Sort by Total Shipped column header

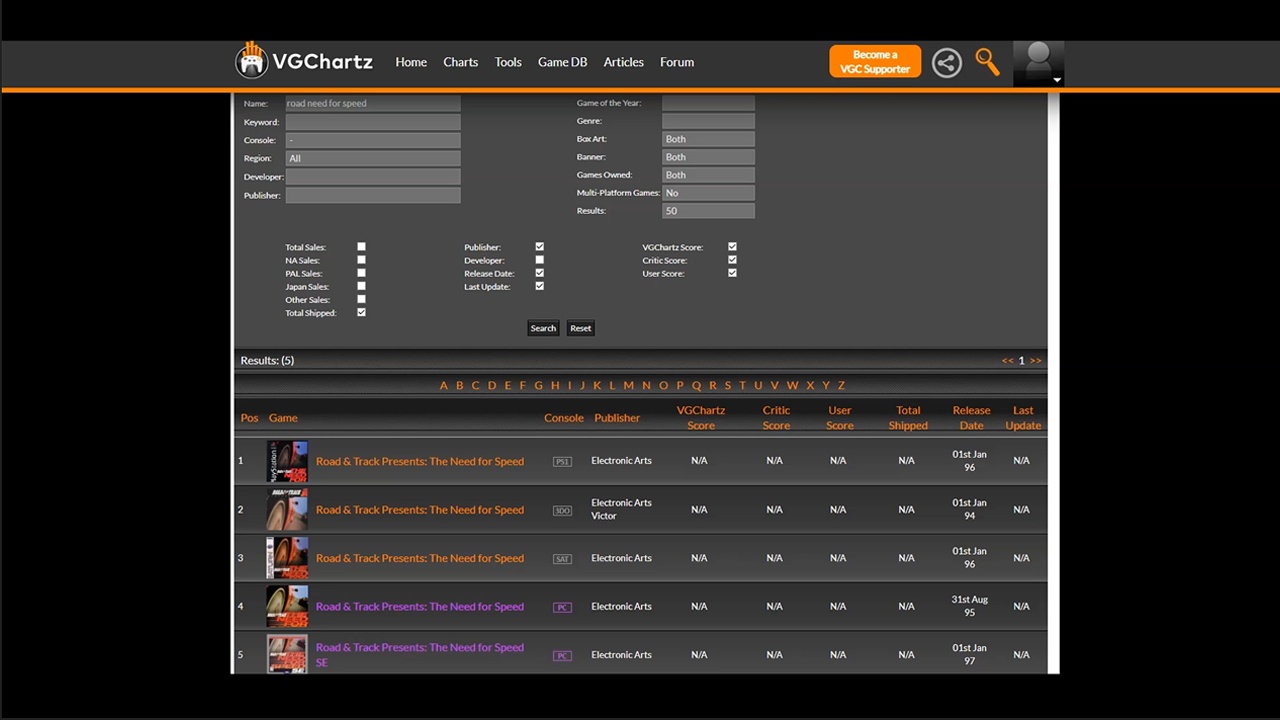908,418
